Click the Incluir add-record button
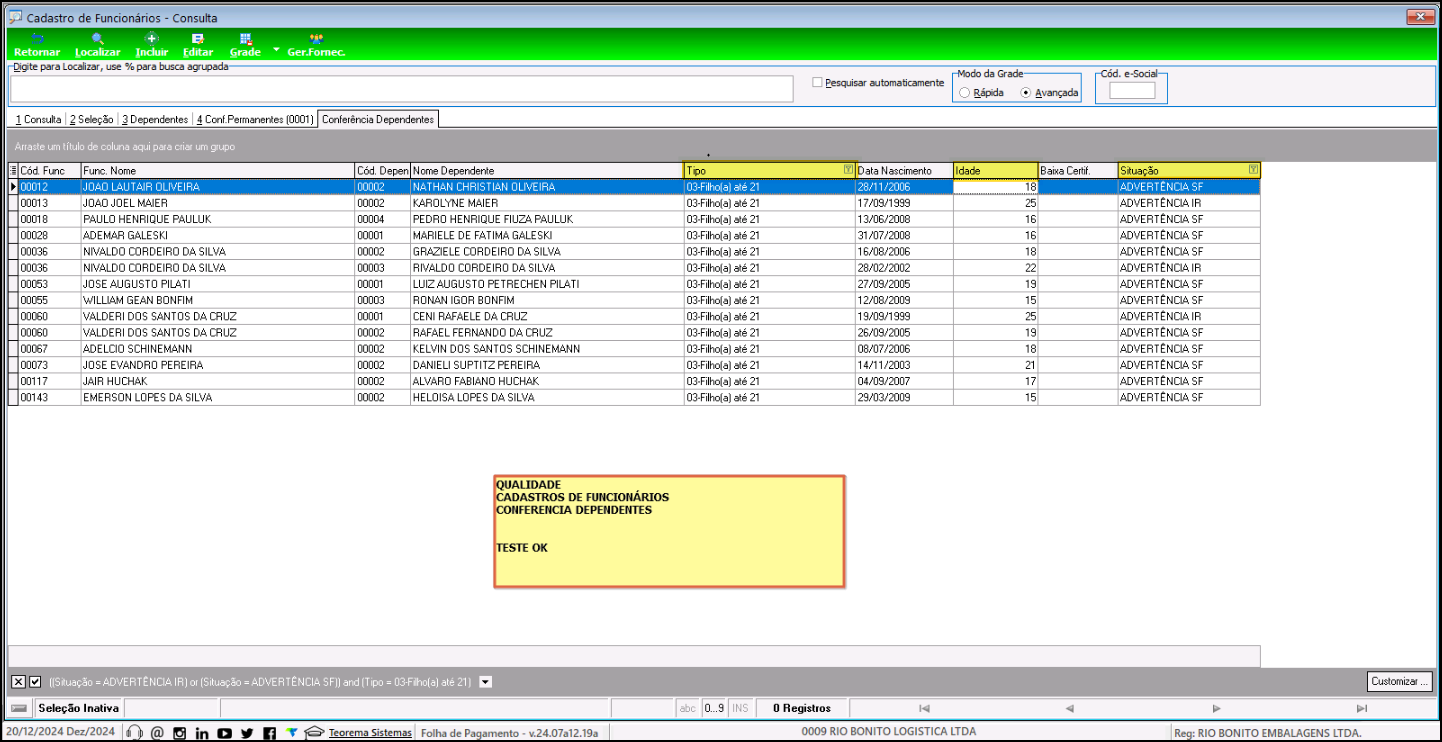 152,45
